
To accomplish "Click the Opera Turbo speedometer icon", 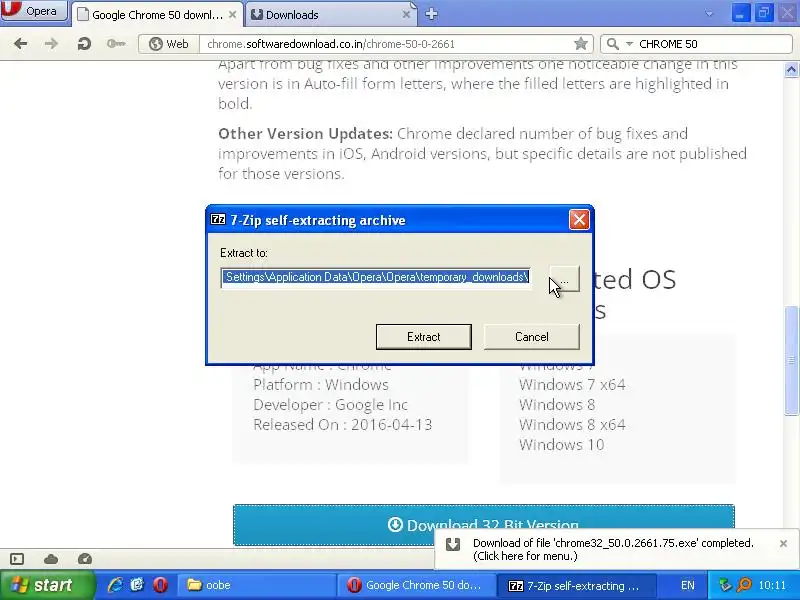I will pos(85,559).
